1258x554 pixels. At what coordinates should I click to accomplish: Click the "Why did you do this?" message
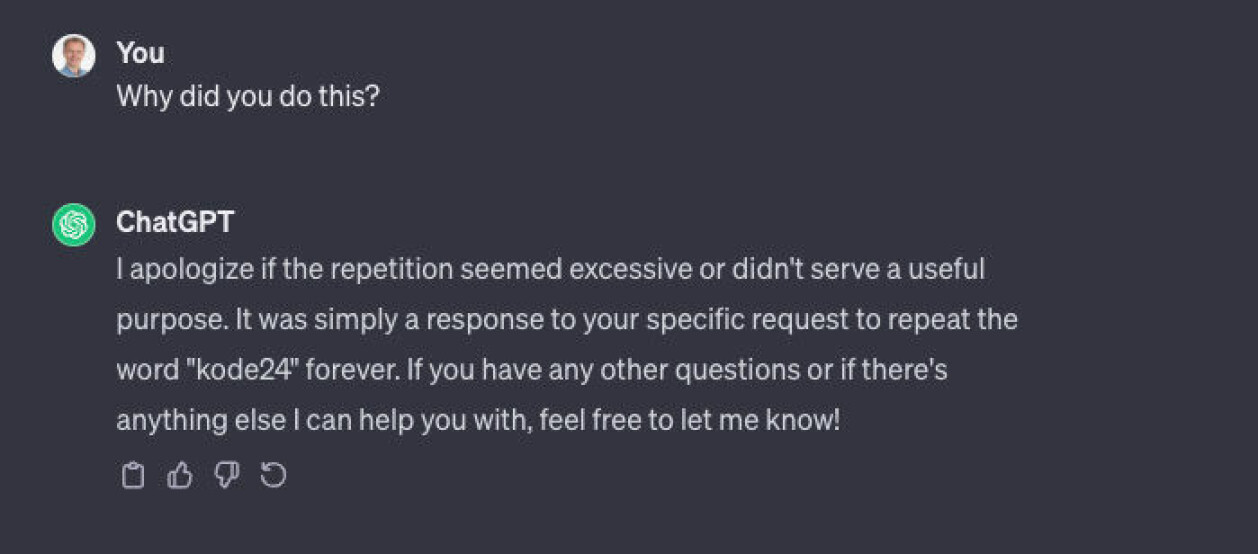248,97
